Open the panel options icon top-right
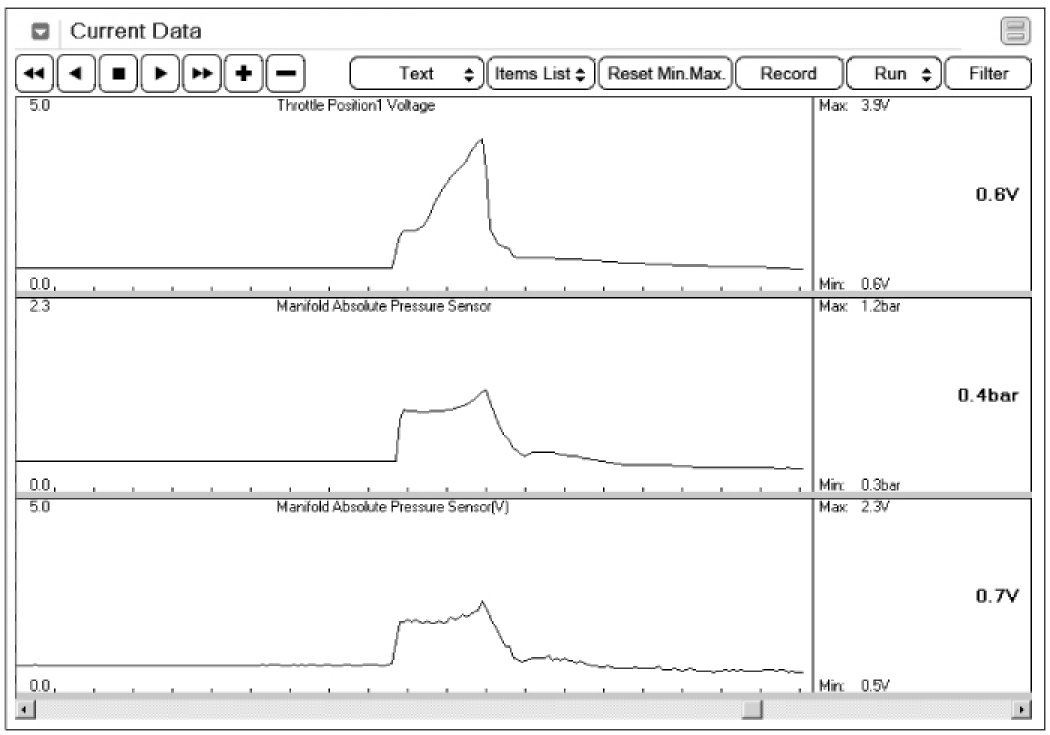The height and width of the screenshot is (735, 1050). [x=1016, y=32]
